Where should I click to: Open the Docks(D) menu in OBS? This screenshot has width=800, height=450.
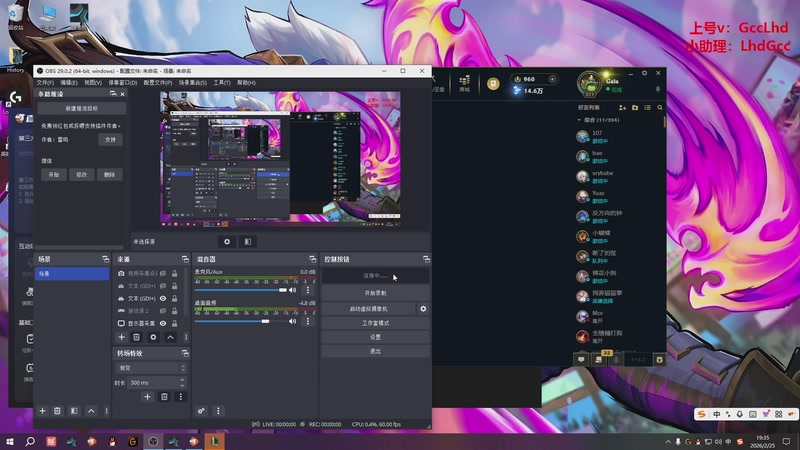click(x=122, y=83)
